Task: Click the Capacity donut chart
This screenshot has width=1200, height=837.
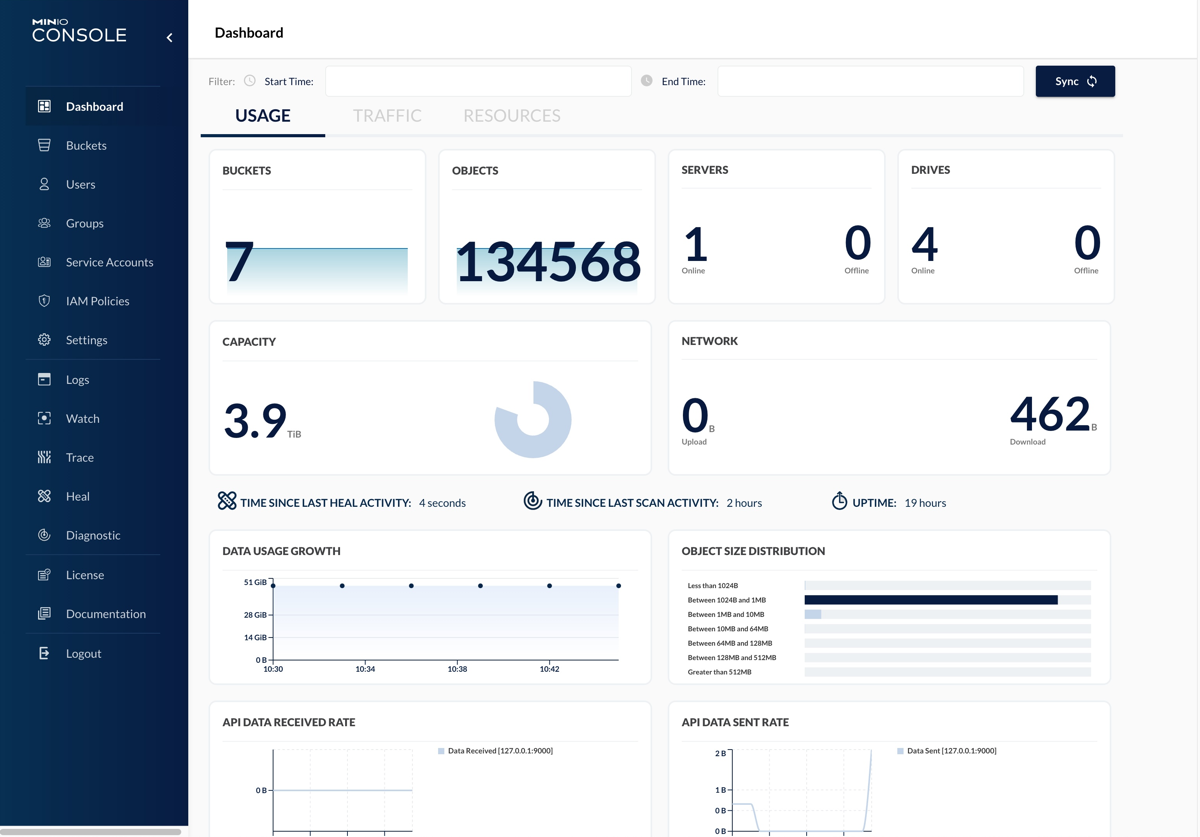Action: point(533,419)
